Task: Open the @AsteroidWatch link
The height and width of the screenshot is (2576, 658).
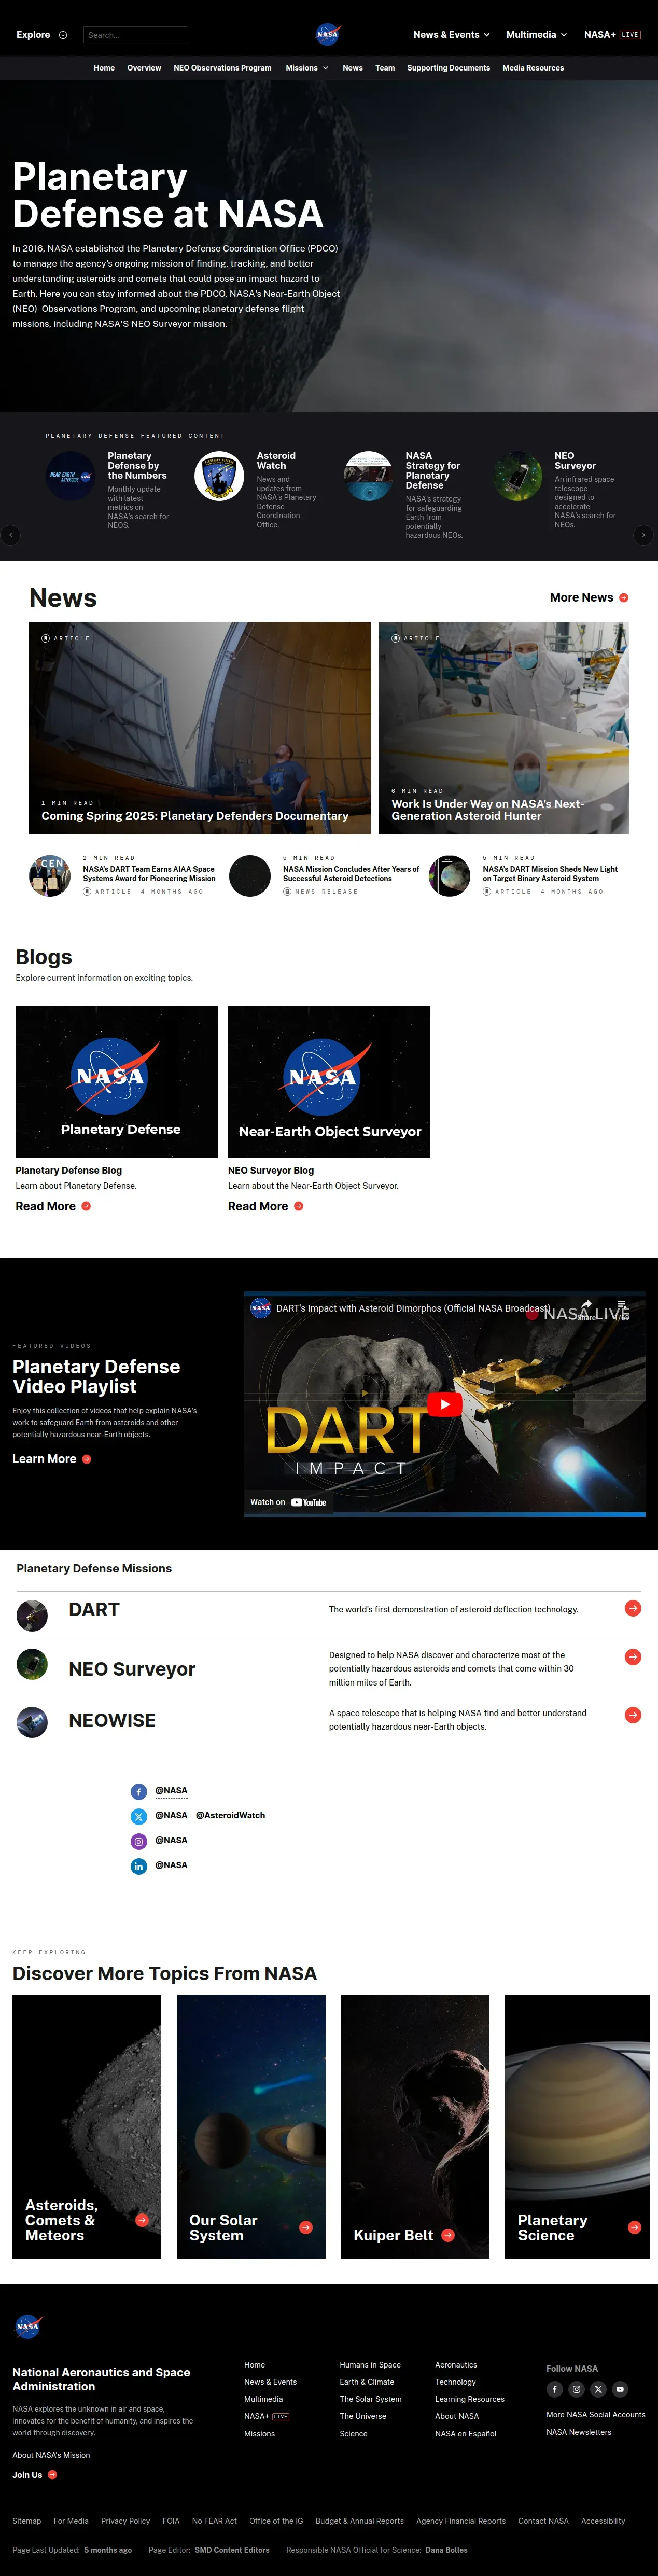Action: [x=230, y=1815]
